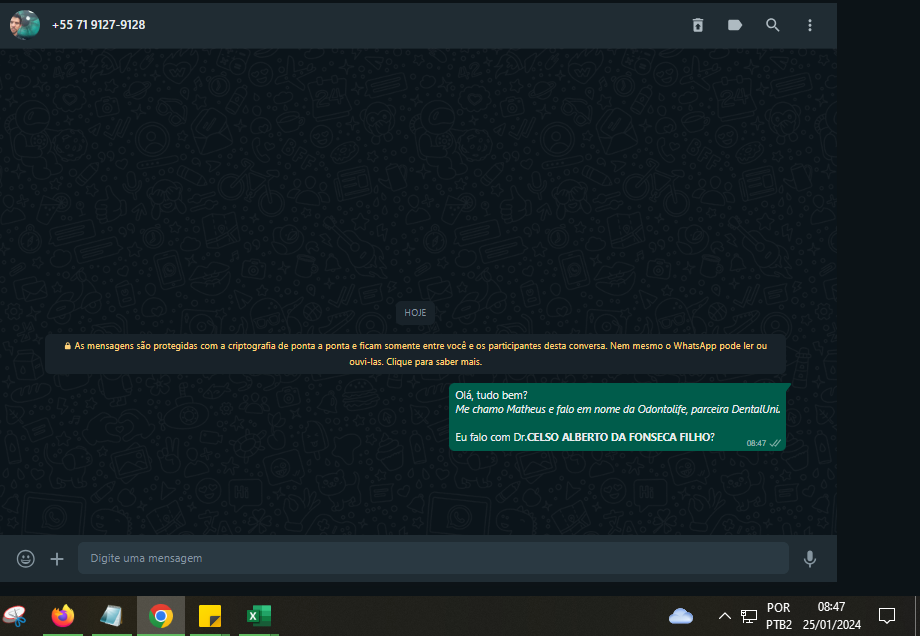Screen dimensions: 920x636
Task: Open the attach plus menu
Action: click(57, 559)
